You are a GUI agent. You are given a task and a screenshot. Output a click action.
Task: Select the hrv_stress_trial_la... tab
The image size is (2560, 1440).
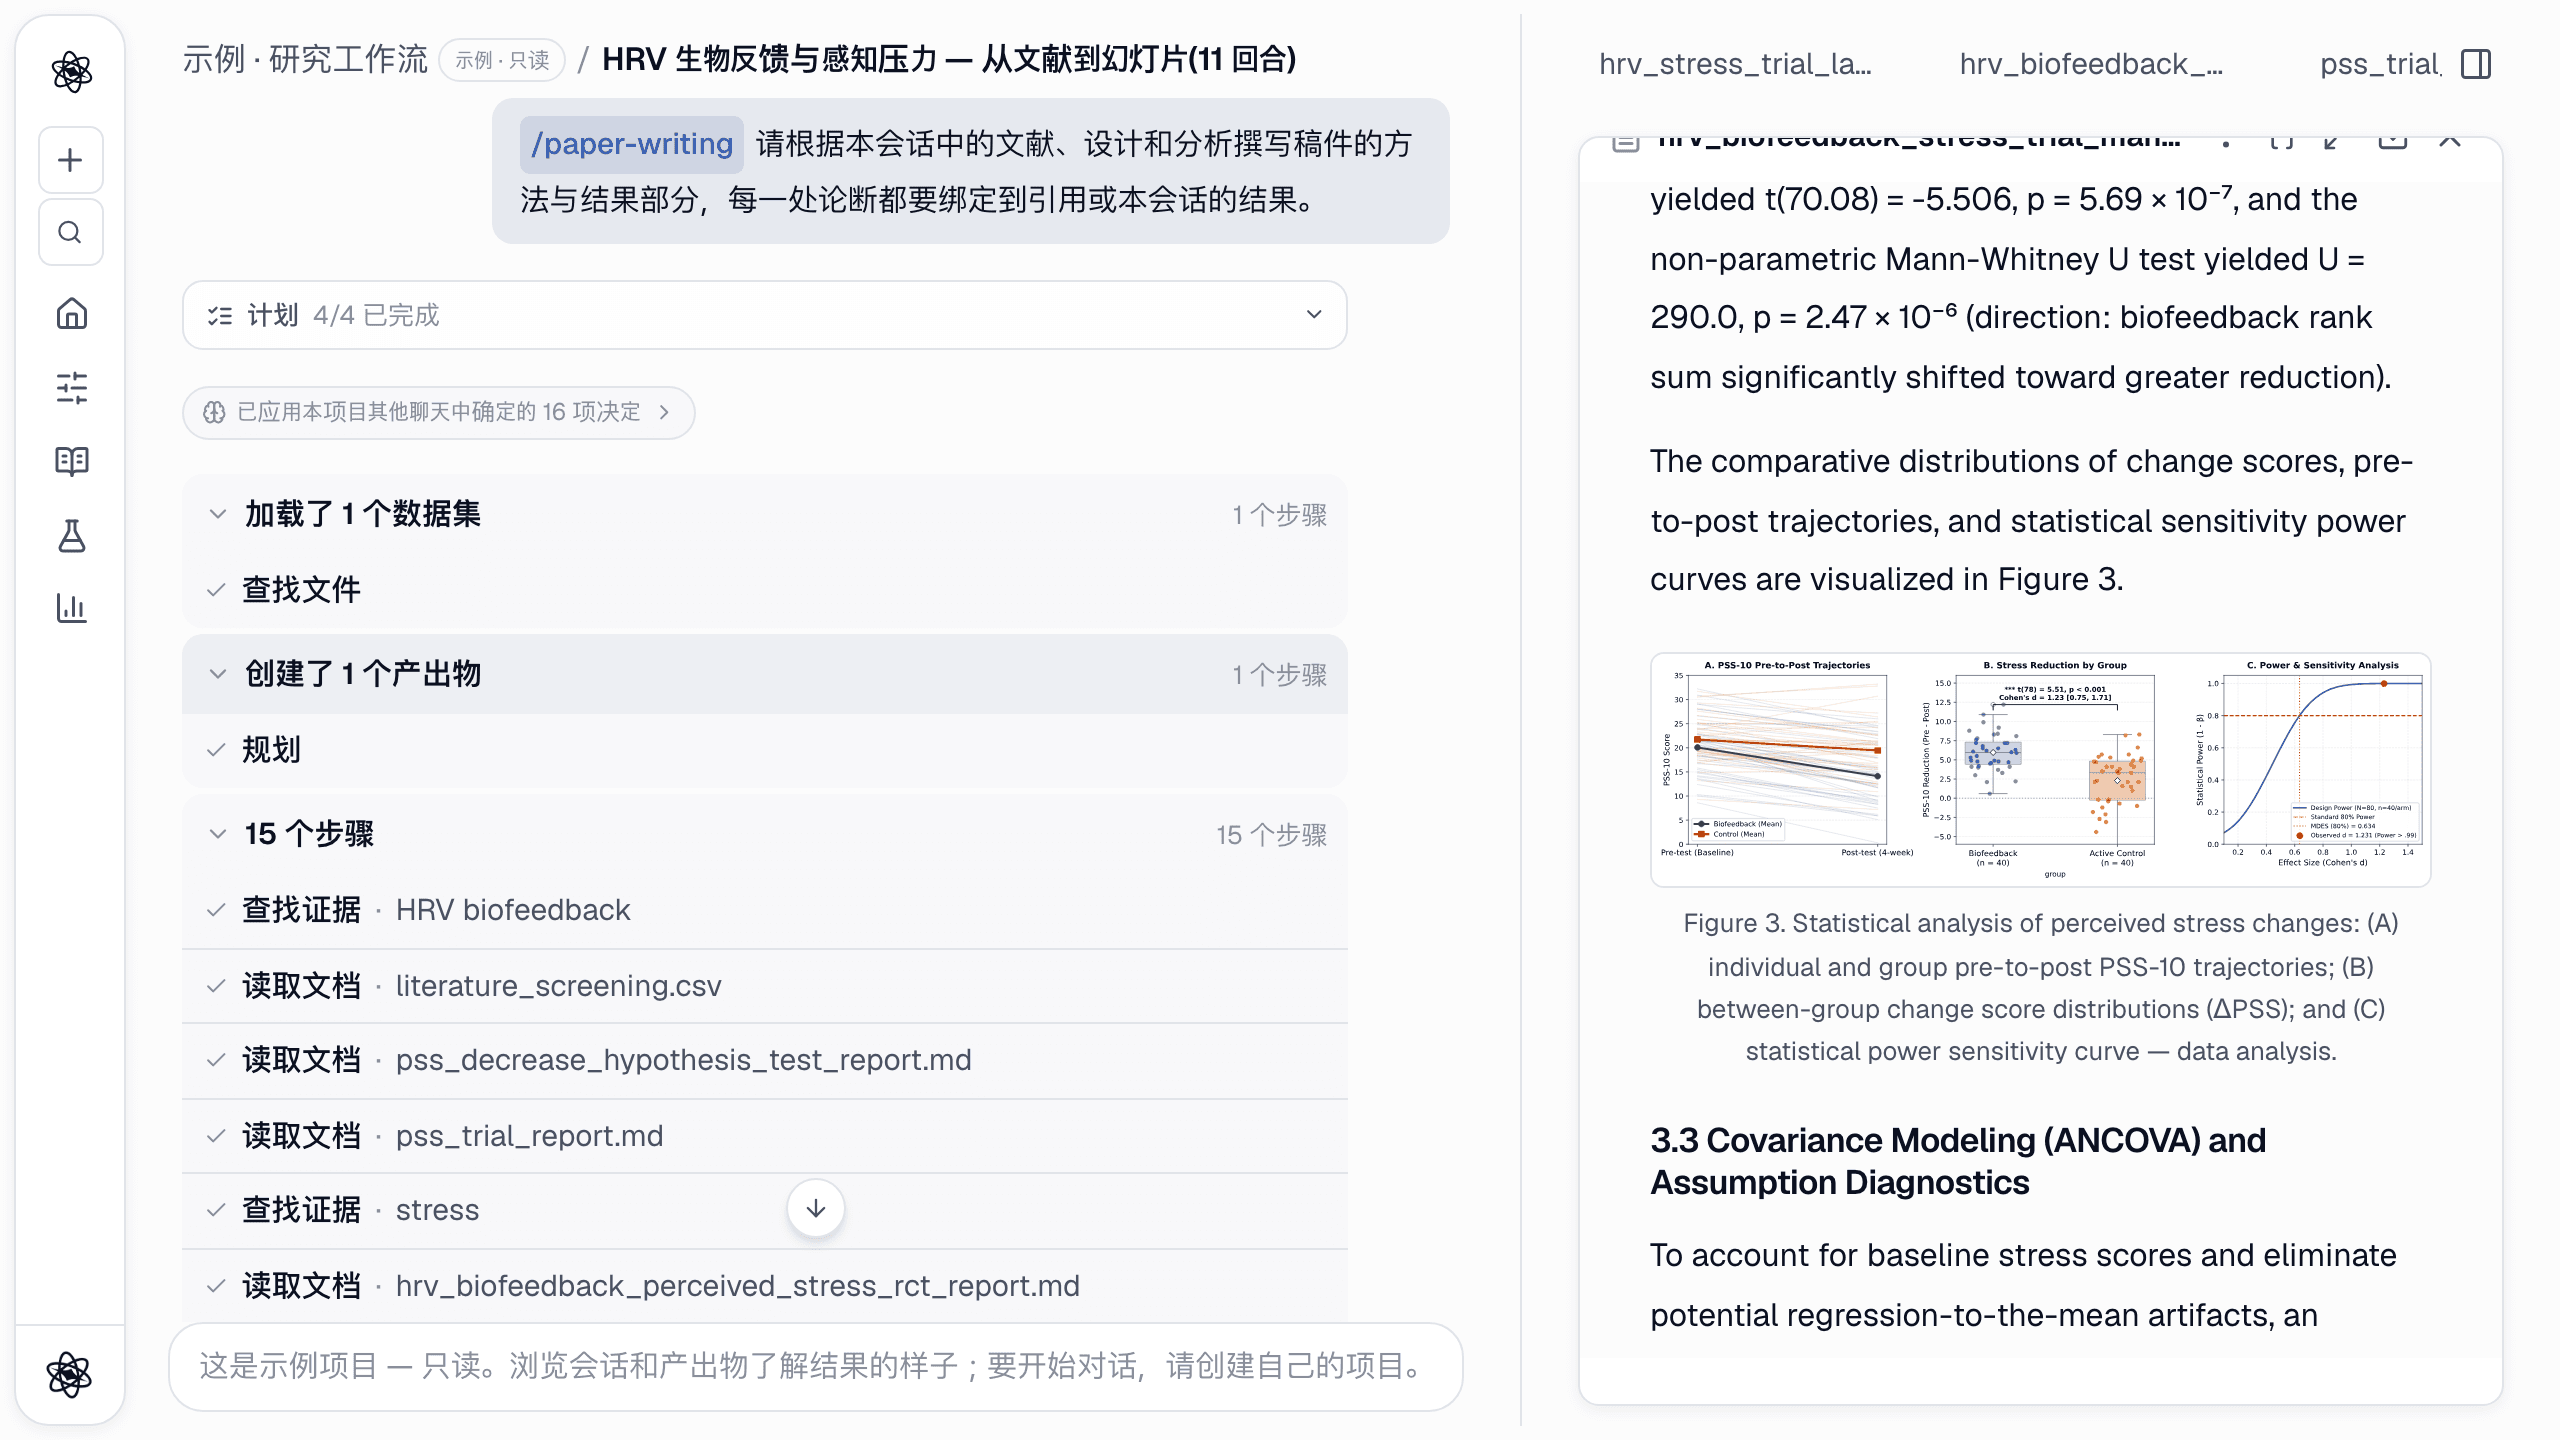coord(1735,64)
